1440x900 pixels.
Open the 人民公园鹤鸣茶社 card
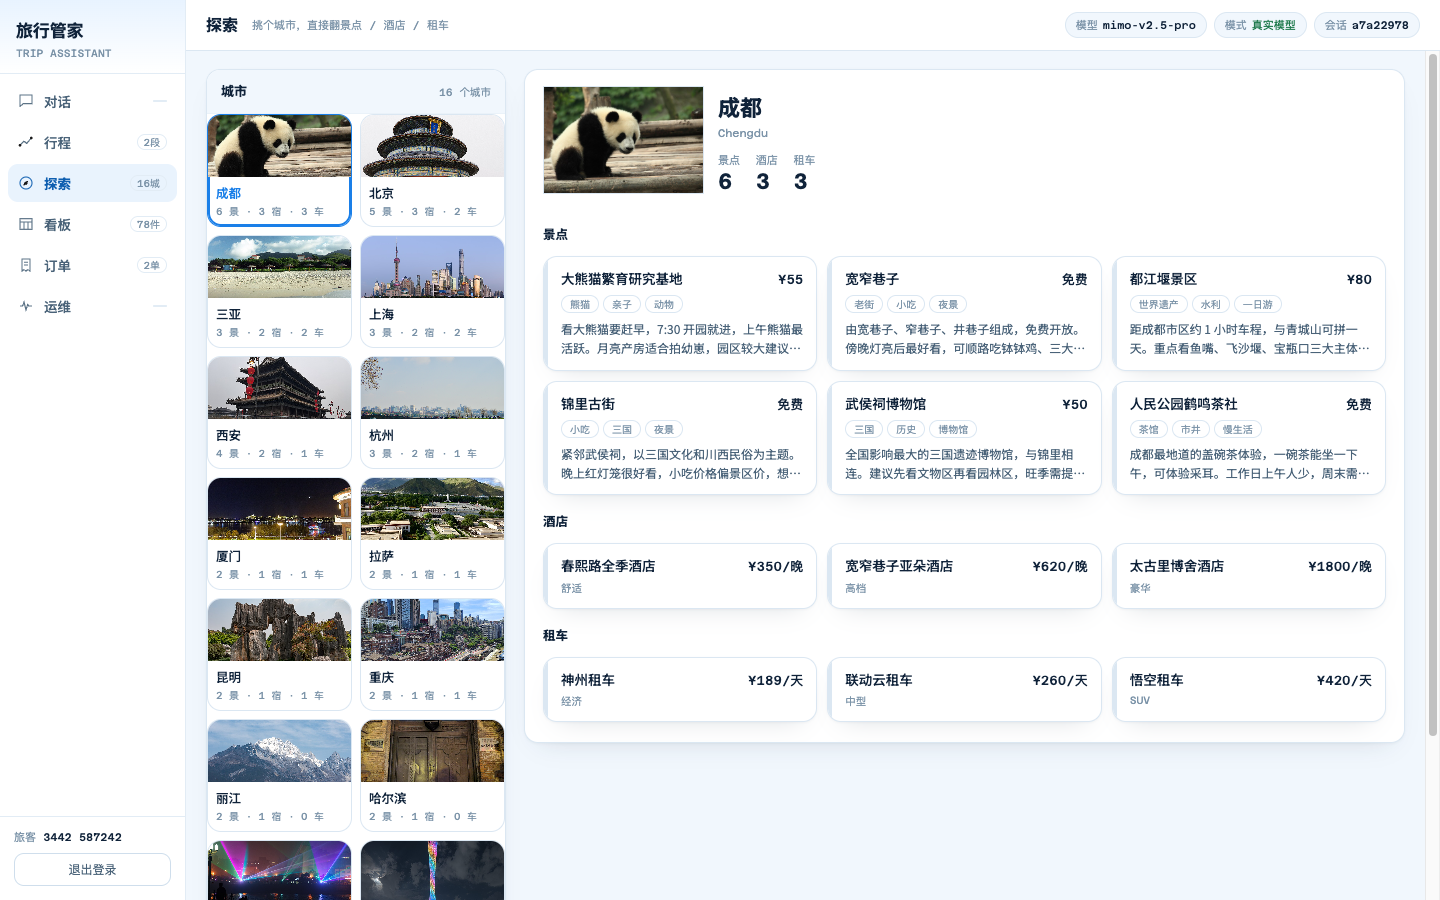click(1250, 438)
